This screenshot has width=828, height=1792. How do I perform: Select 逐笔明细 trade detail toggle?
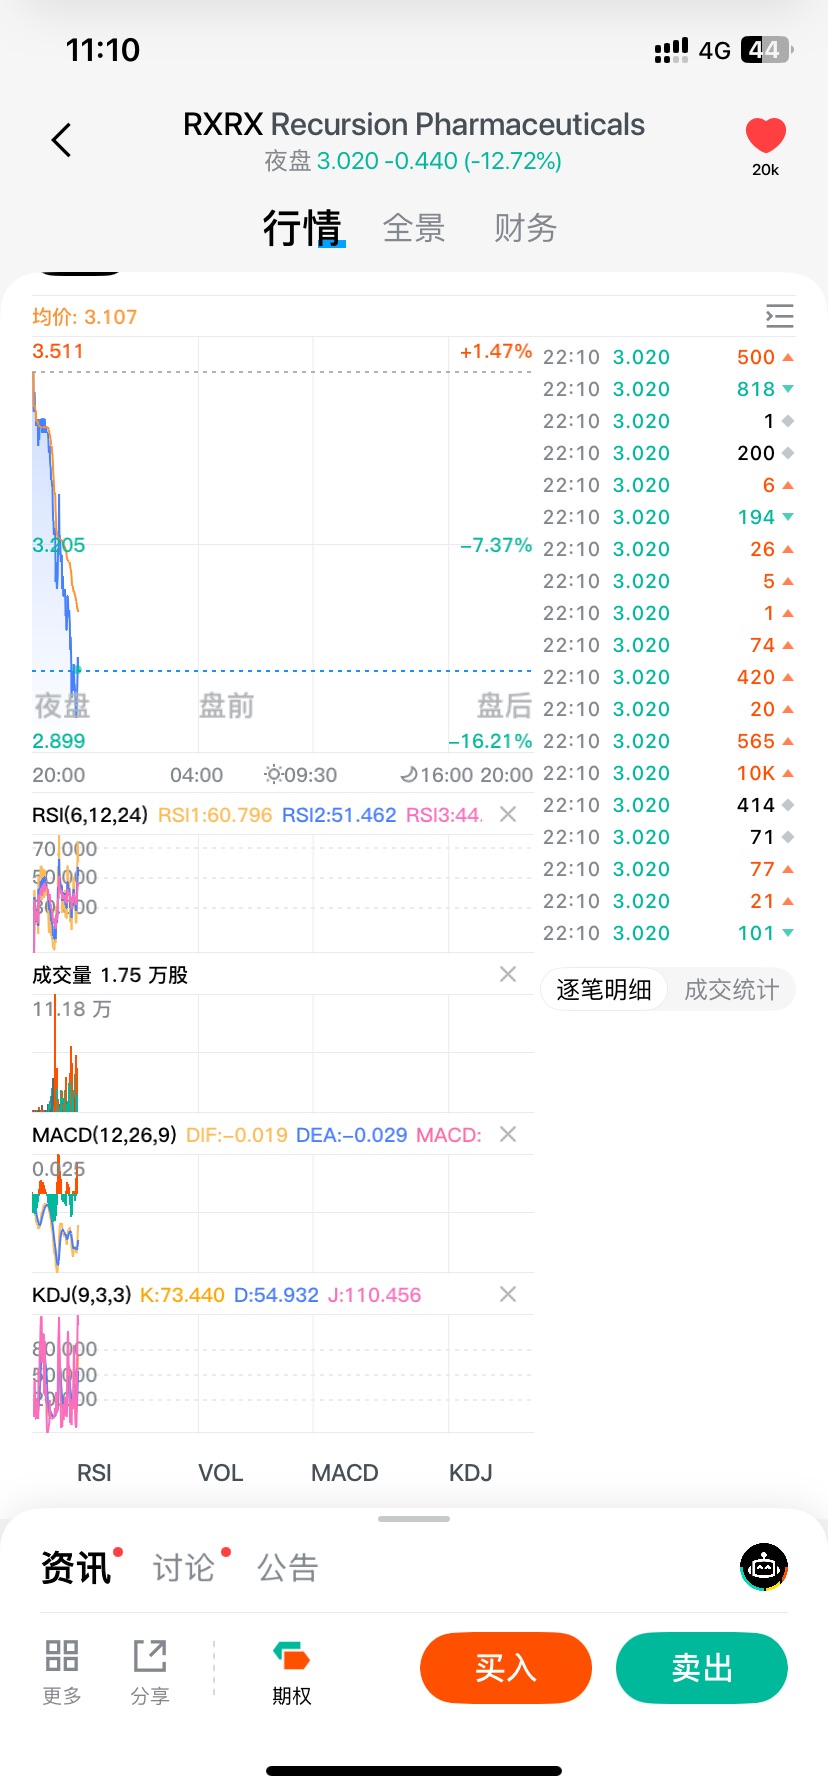click(x=604, y=990)
